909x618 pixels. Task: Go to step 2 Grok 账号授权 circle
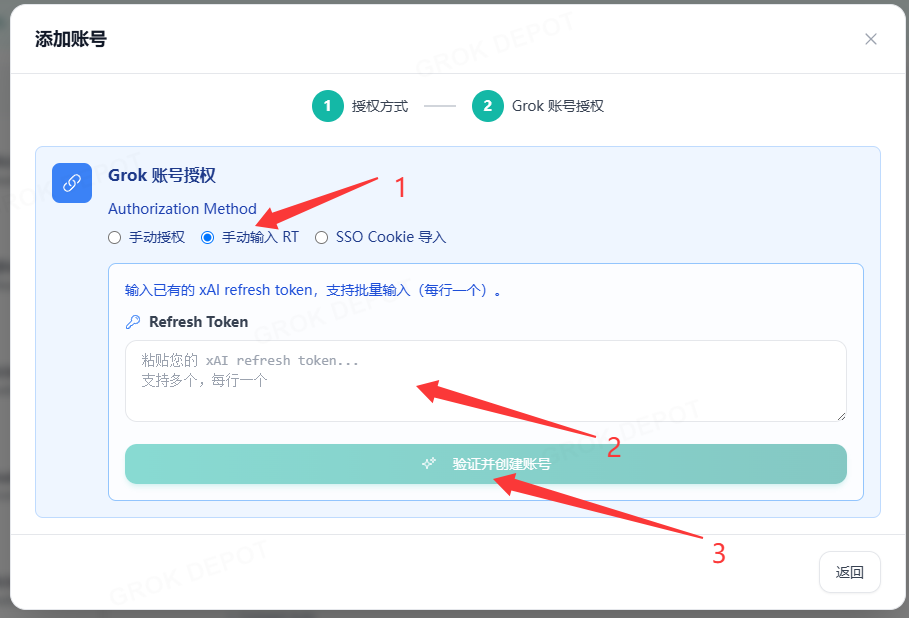pos(488,106)
